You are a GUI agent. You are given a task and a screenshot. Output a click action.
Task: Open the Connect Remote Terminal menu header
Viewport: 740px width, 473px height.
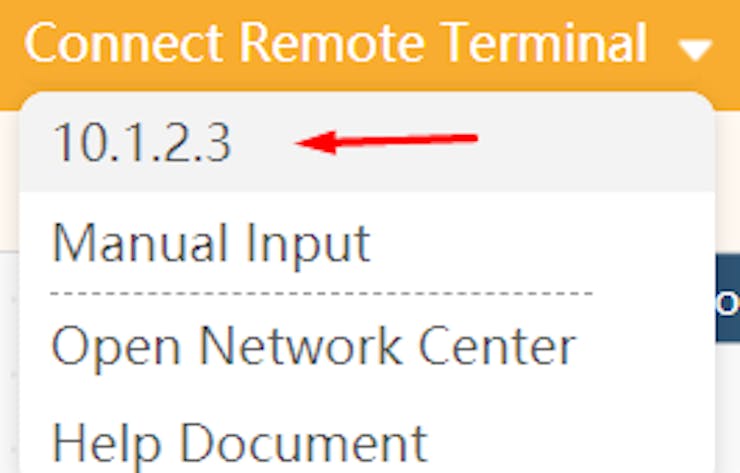pos(335,44)
